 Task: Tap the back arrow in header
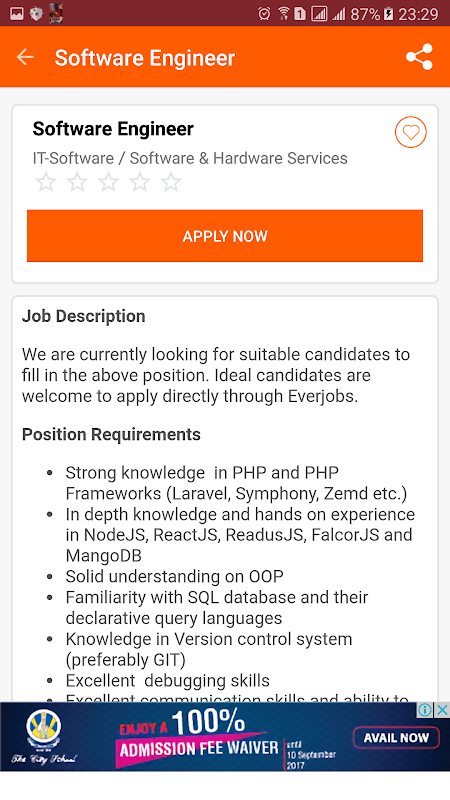click(x=25, y=57)
